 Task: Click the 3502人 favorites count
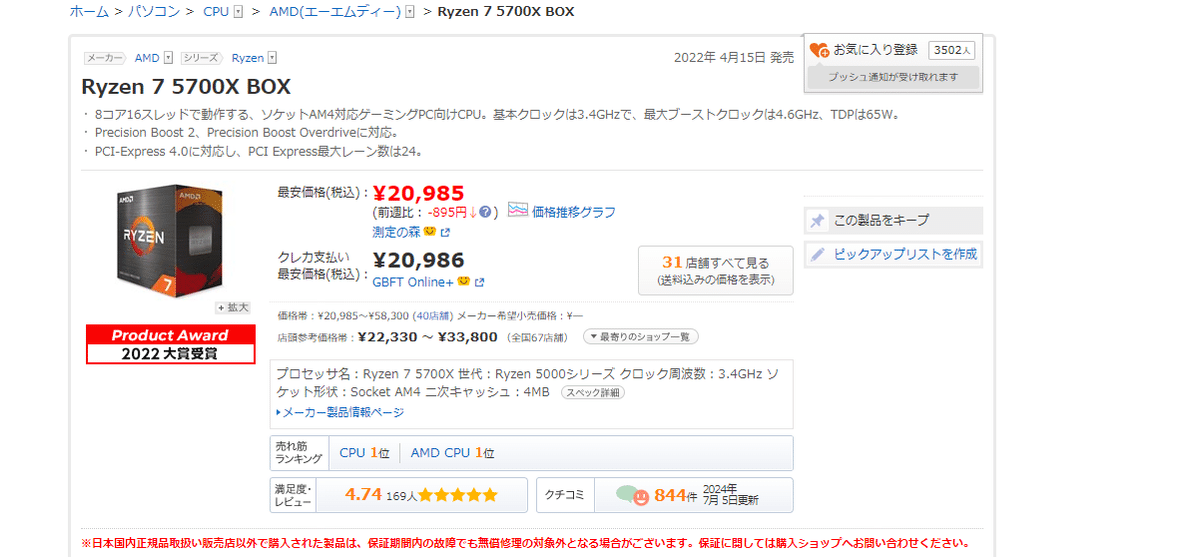952,50
